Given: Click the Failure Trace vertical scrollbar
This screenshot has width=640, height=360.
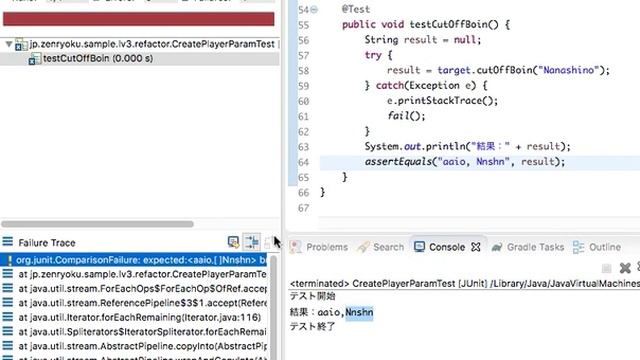Looking at the screenshot, I should (x=273, y=307).
